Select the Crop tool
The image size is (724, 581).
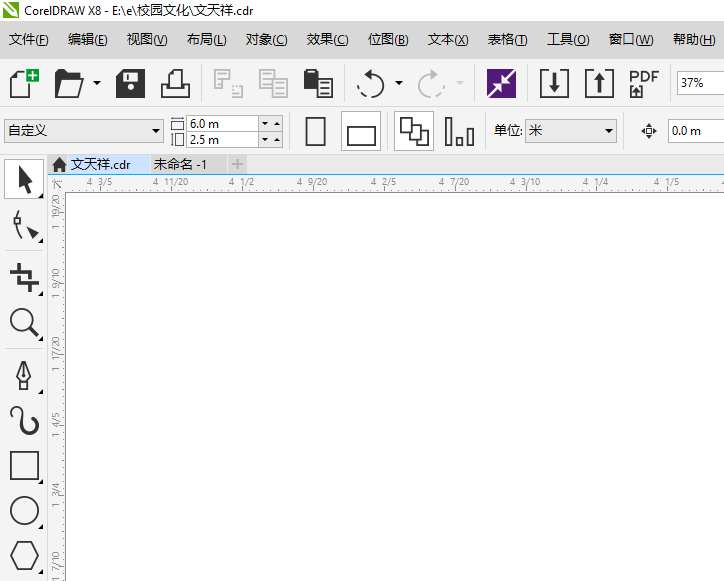[x=24, y=278]
